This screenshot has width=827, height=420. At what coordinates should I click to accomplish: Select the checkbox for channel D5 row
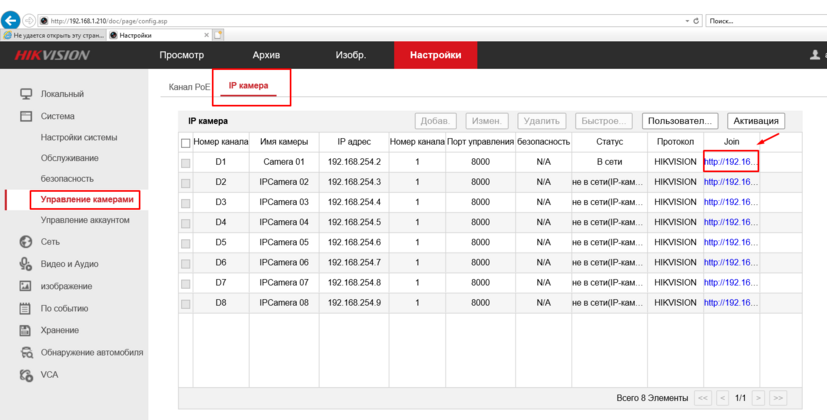tap(185, 243)
